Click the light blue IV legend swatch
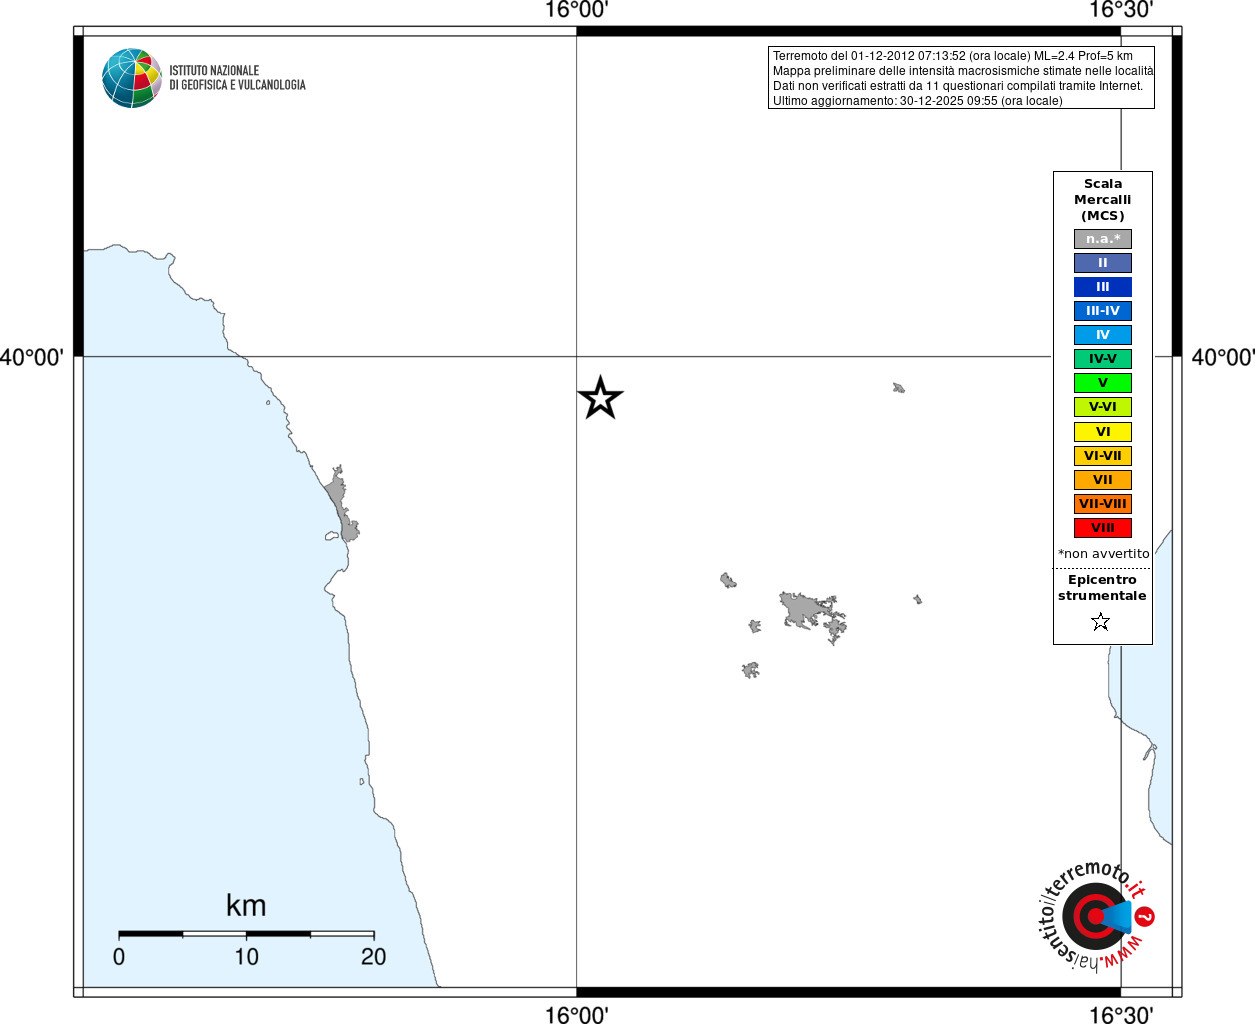 1103,335
